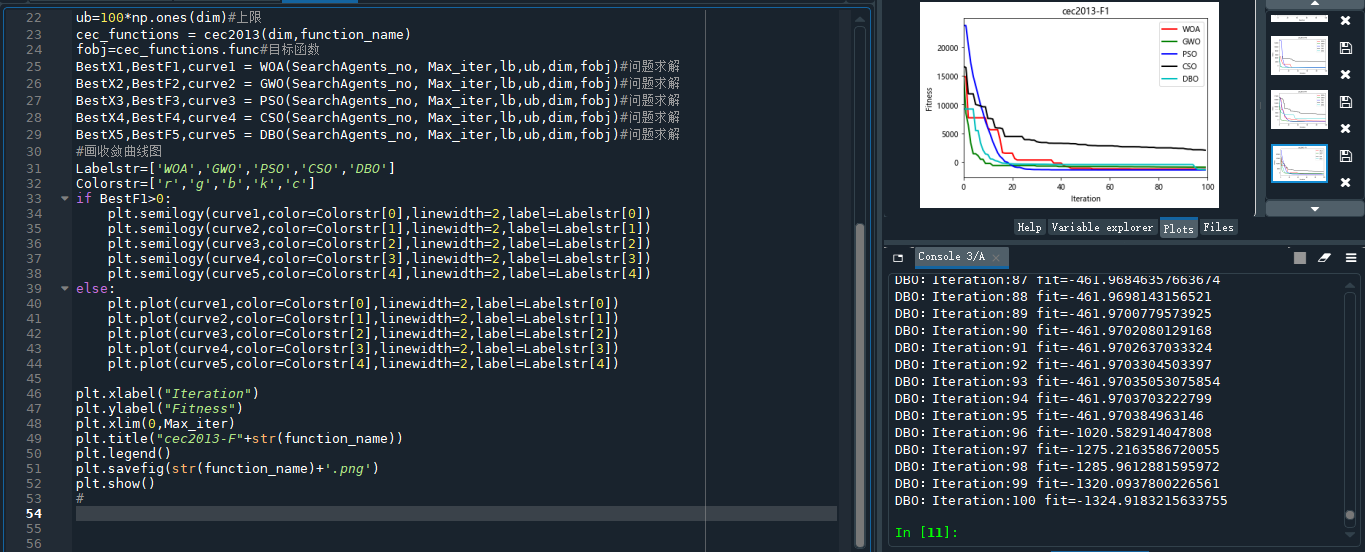The width and height of the screenshot is (1365, 552).
Task: Stop the running console kernel
Action: (x=1299, y=257)
